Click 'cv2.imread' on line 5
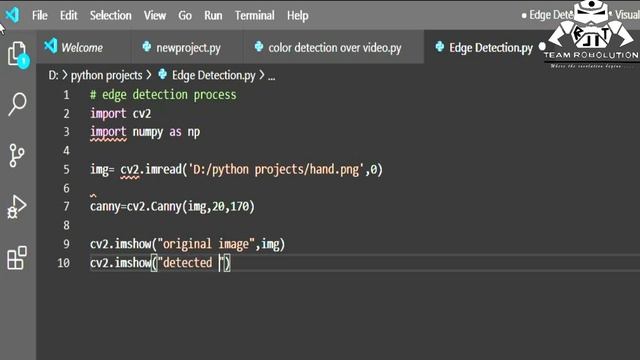The width and height of the screenshot is (640, 360). 151,169
